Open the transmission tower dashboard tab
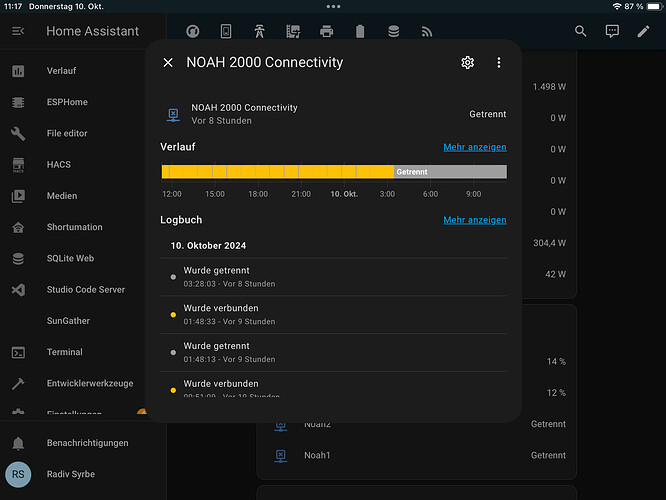 (x=259, y=31)
